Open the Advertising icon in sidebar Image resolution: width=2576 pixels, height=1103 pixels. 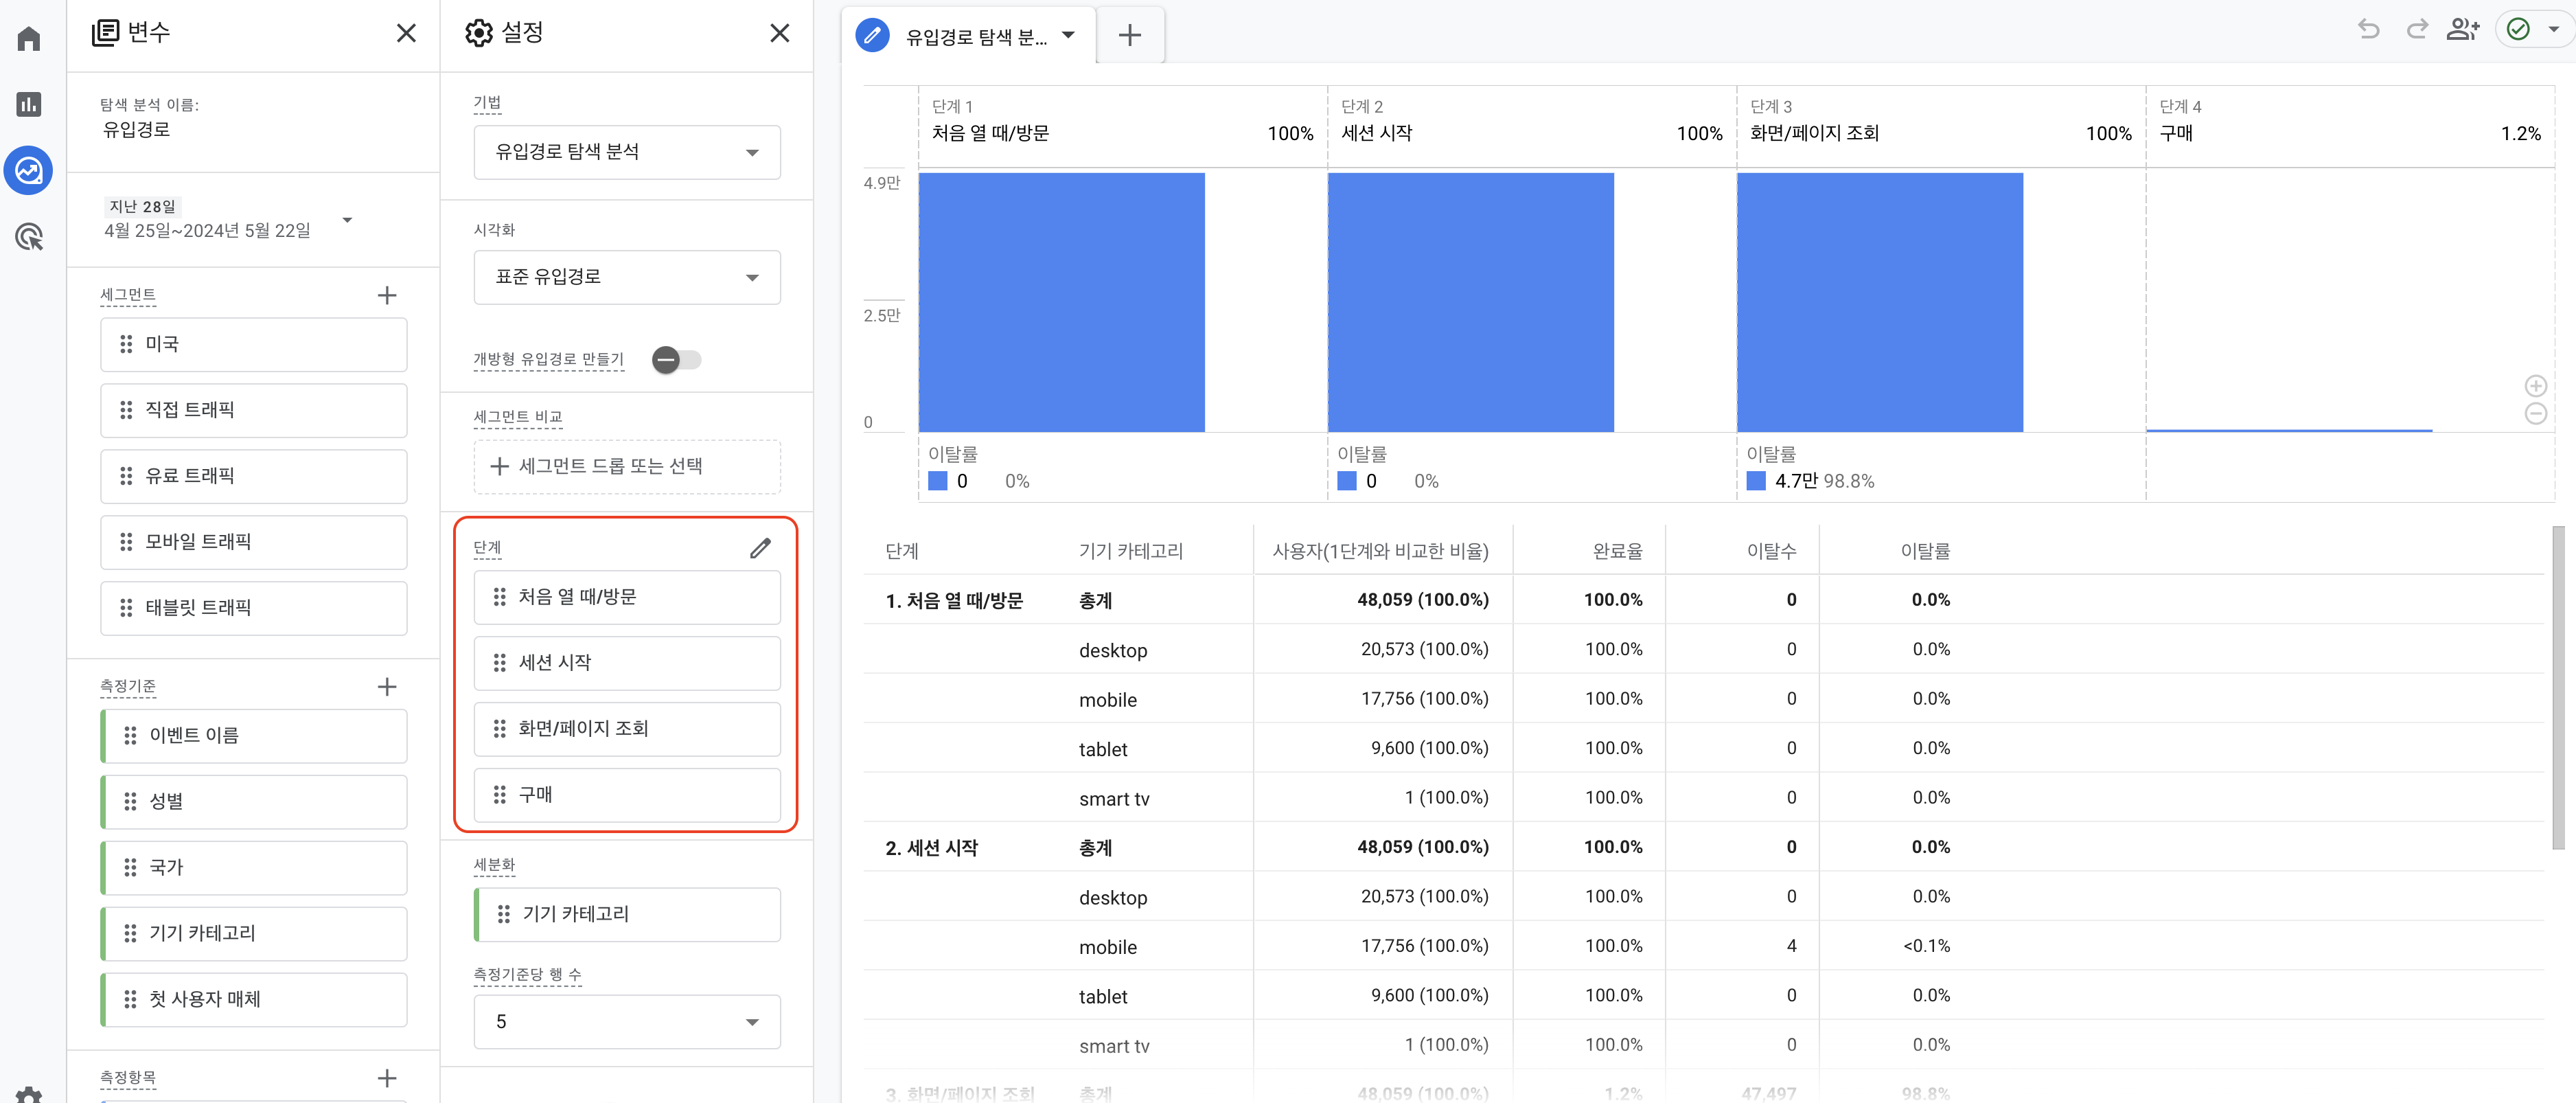29,237
